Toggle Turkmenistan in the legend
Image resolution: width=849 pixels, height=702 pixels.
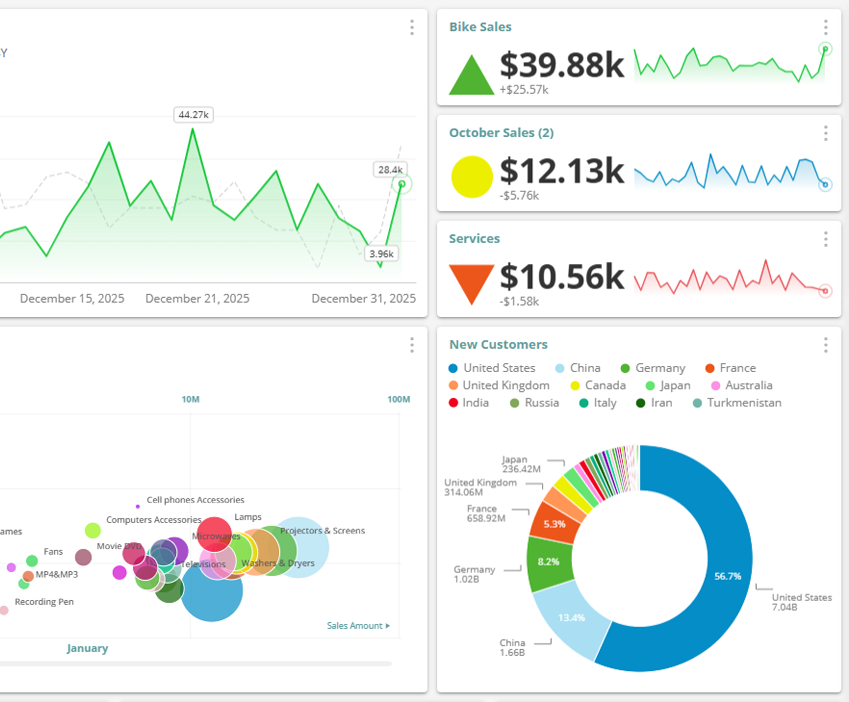[x=737, y=403]
